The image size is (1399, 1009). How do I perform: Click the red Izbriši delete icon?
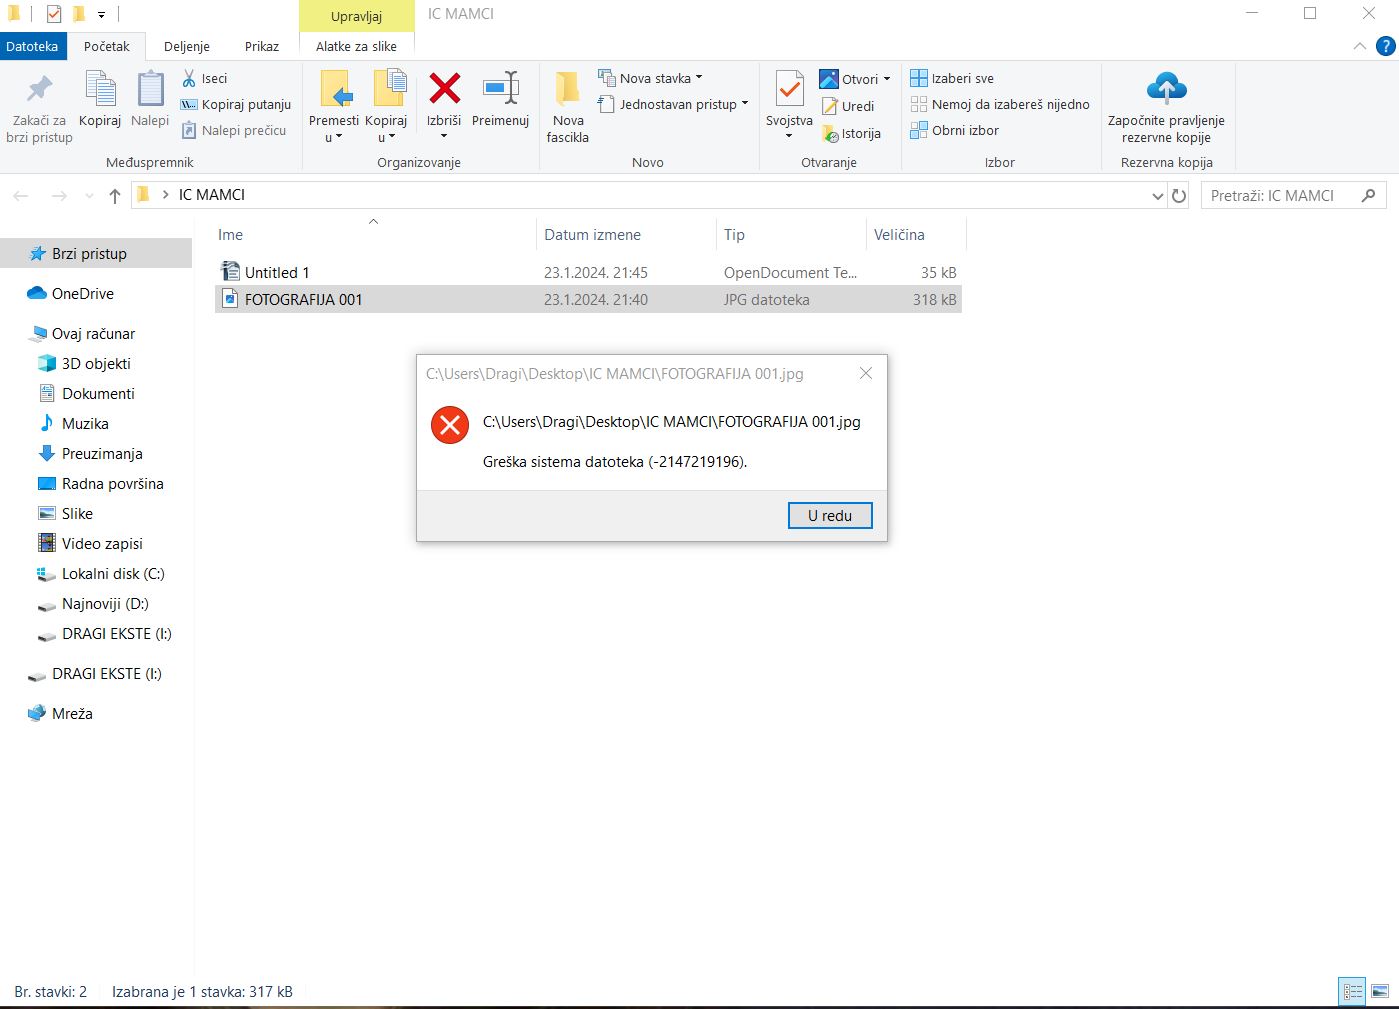(444, 89)
